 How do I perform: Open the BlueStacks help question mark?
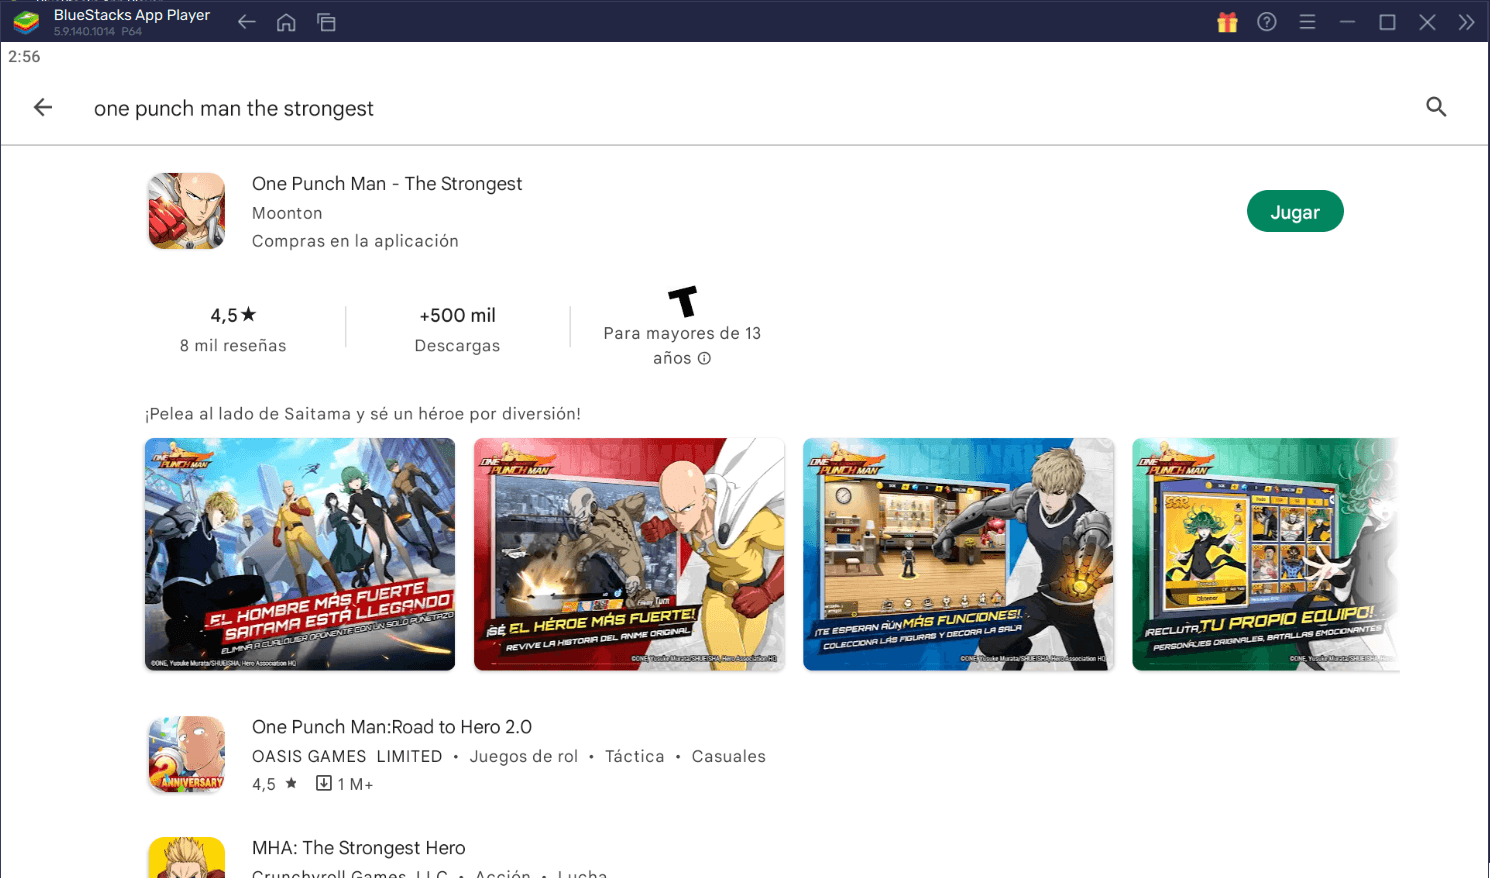click(x=1267, y=22)
